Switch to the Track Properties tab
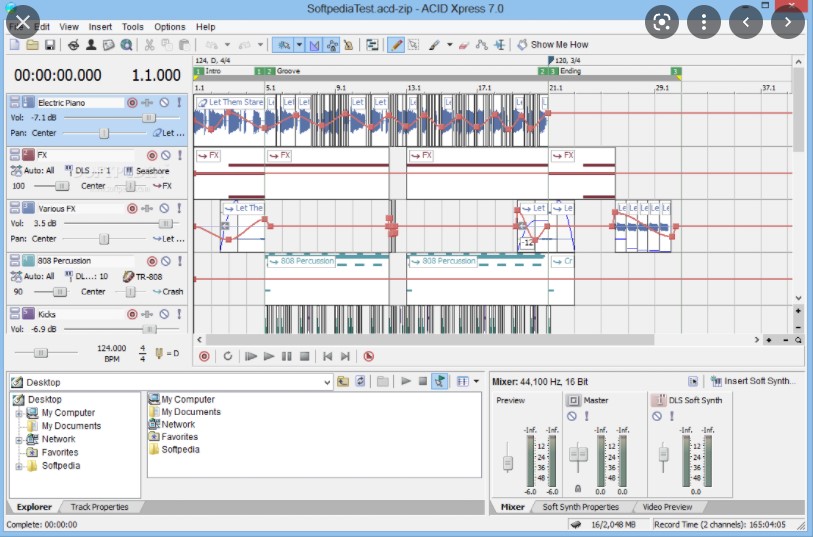This screenshot has height=537, width=813. pyautogui.click(x=99, y=507)
